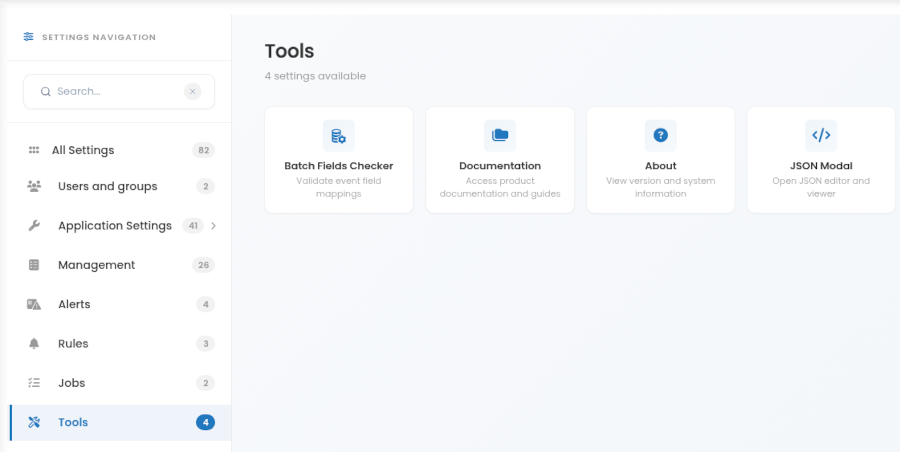Click the 2 badge beside Users and groups

click(x=205, y=186)
